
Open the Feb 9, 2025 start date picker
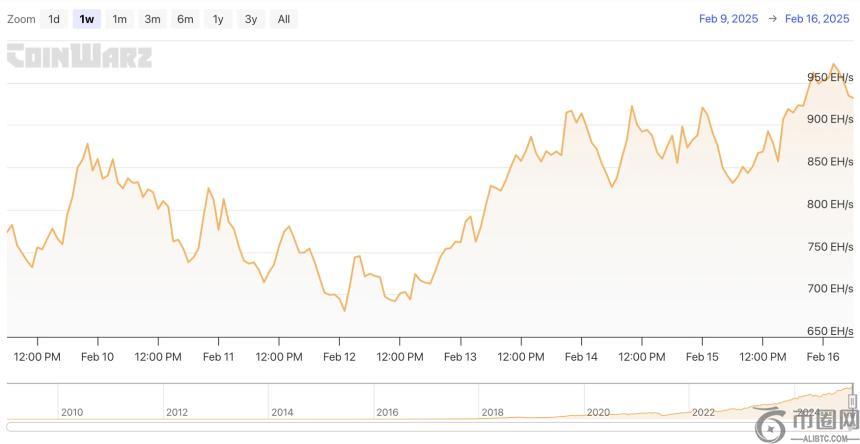(729, 18)
